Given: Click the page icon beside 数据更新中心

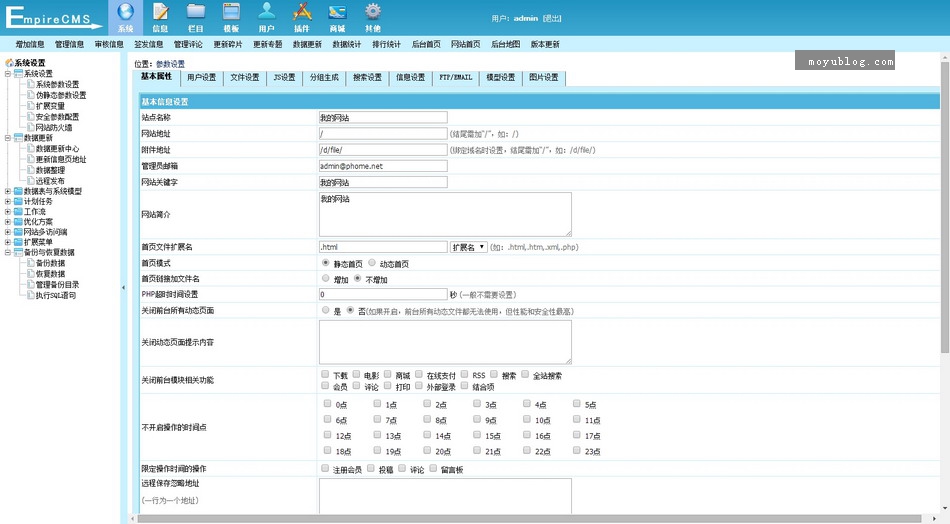Looking at the screenshot, I should (x=30, y=148).
